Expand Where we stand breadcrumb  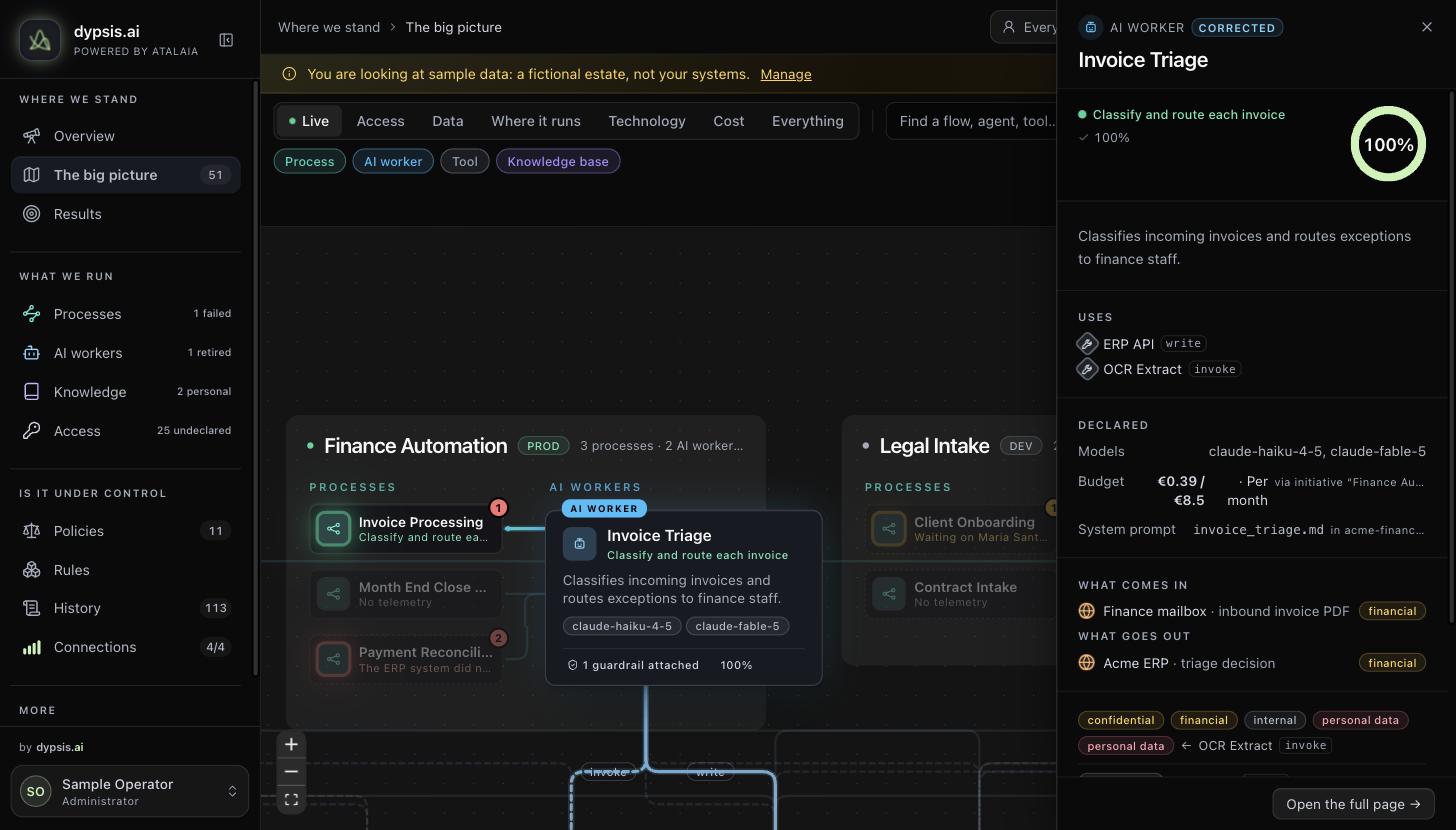point(329,27)
